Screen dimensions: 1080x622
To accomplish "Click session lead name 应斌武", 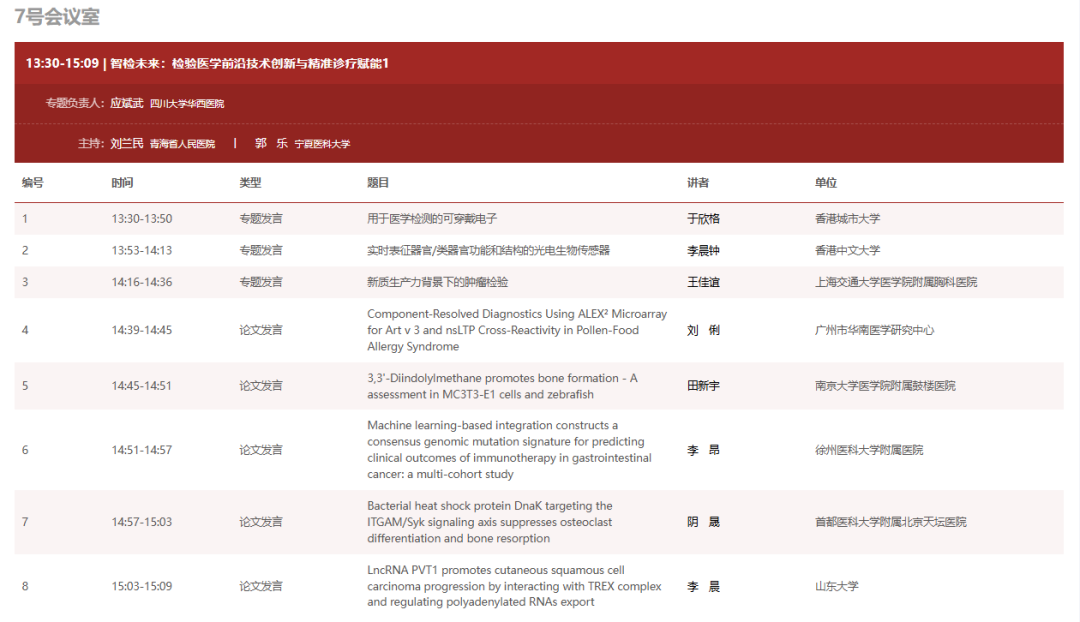I will 127,103.
